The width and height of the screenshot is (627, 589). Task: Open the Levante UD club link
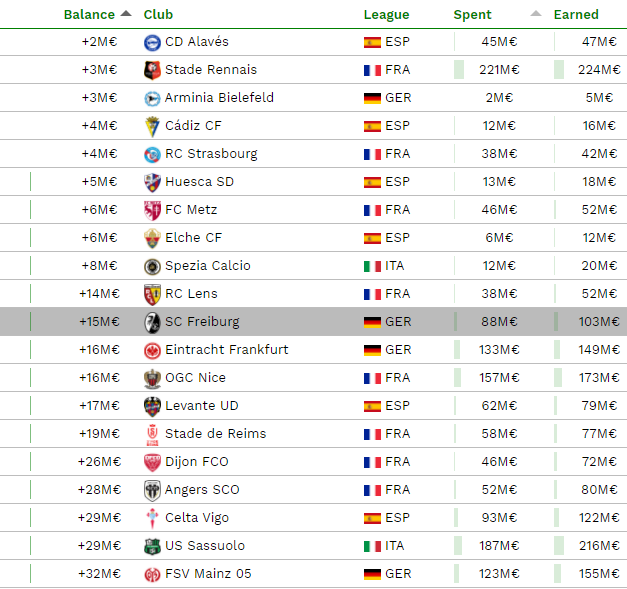(x=202, y=405)
